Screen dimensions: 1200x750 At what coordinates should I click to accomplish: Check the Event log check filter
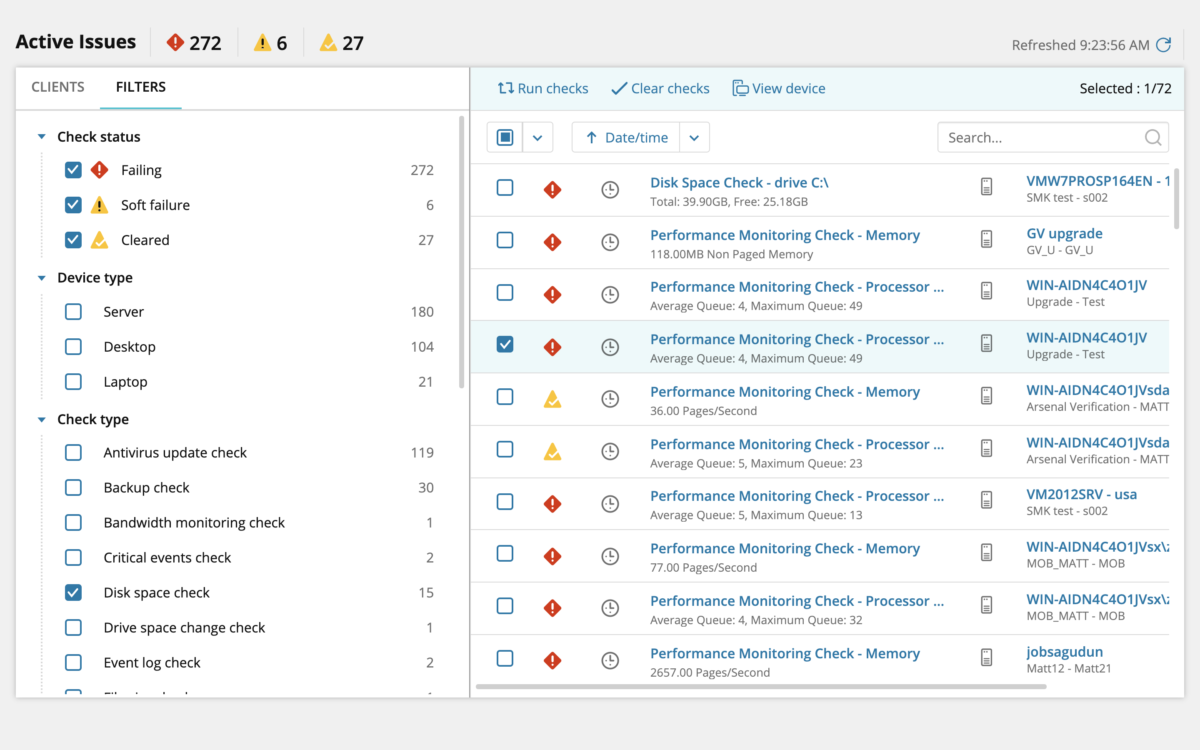(73, 663)
